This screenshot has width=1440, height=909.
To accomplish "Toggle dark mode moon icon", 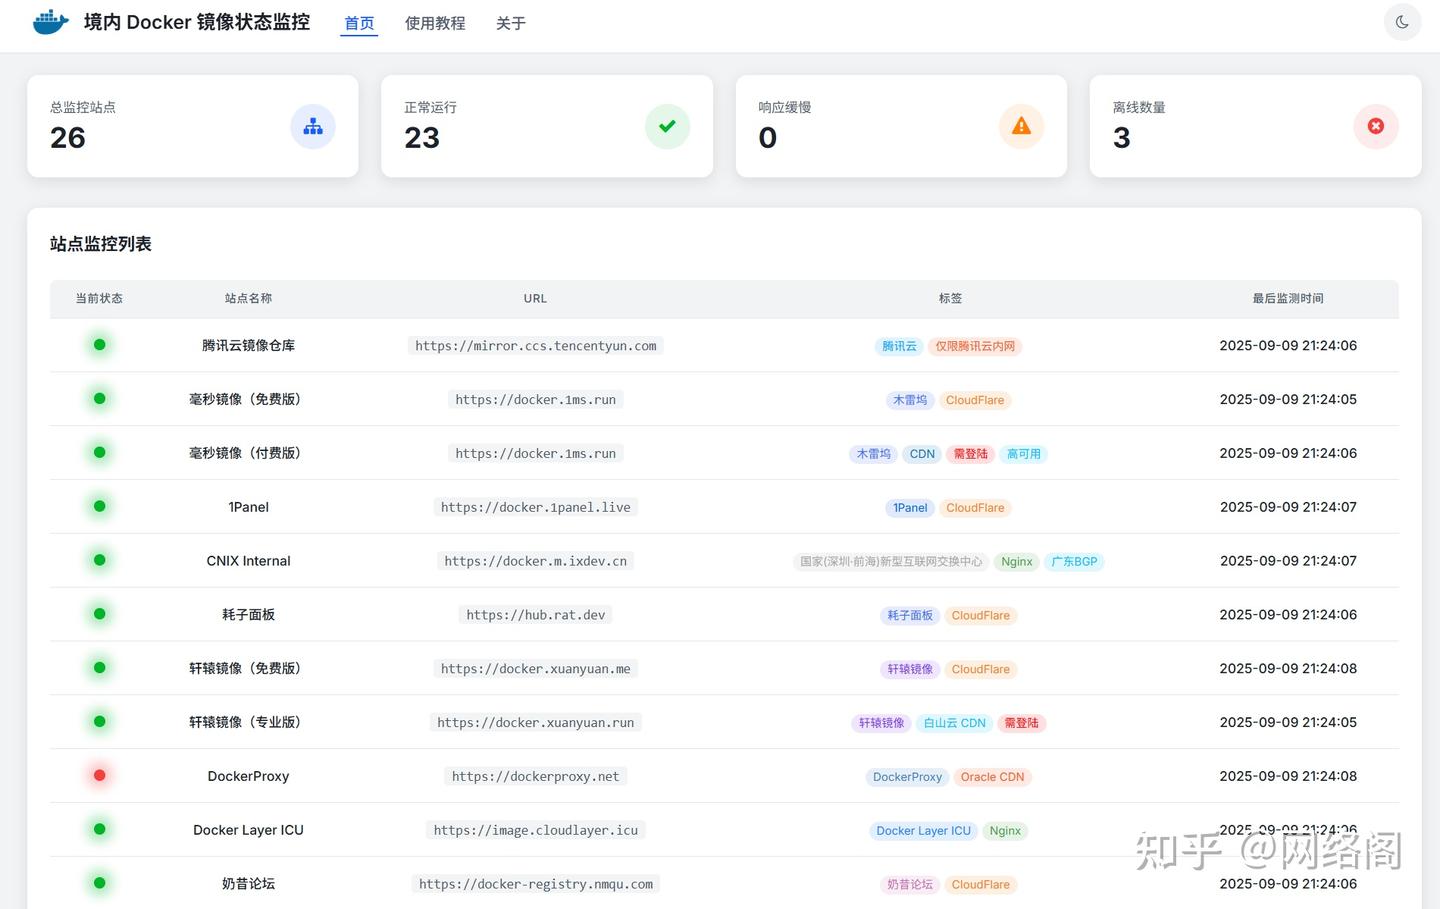I will click(x=1402, y=22).
